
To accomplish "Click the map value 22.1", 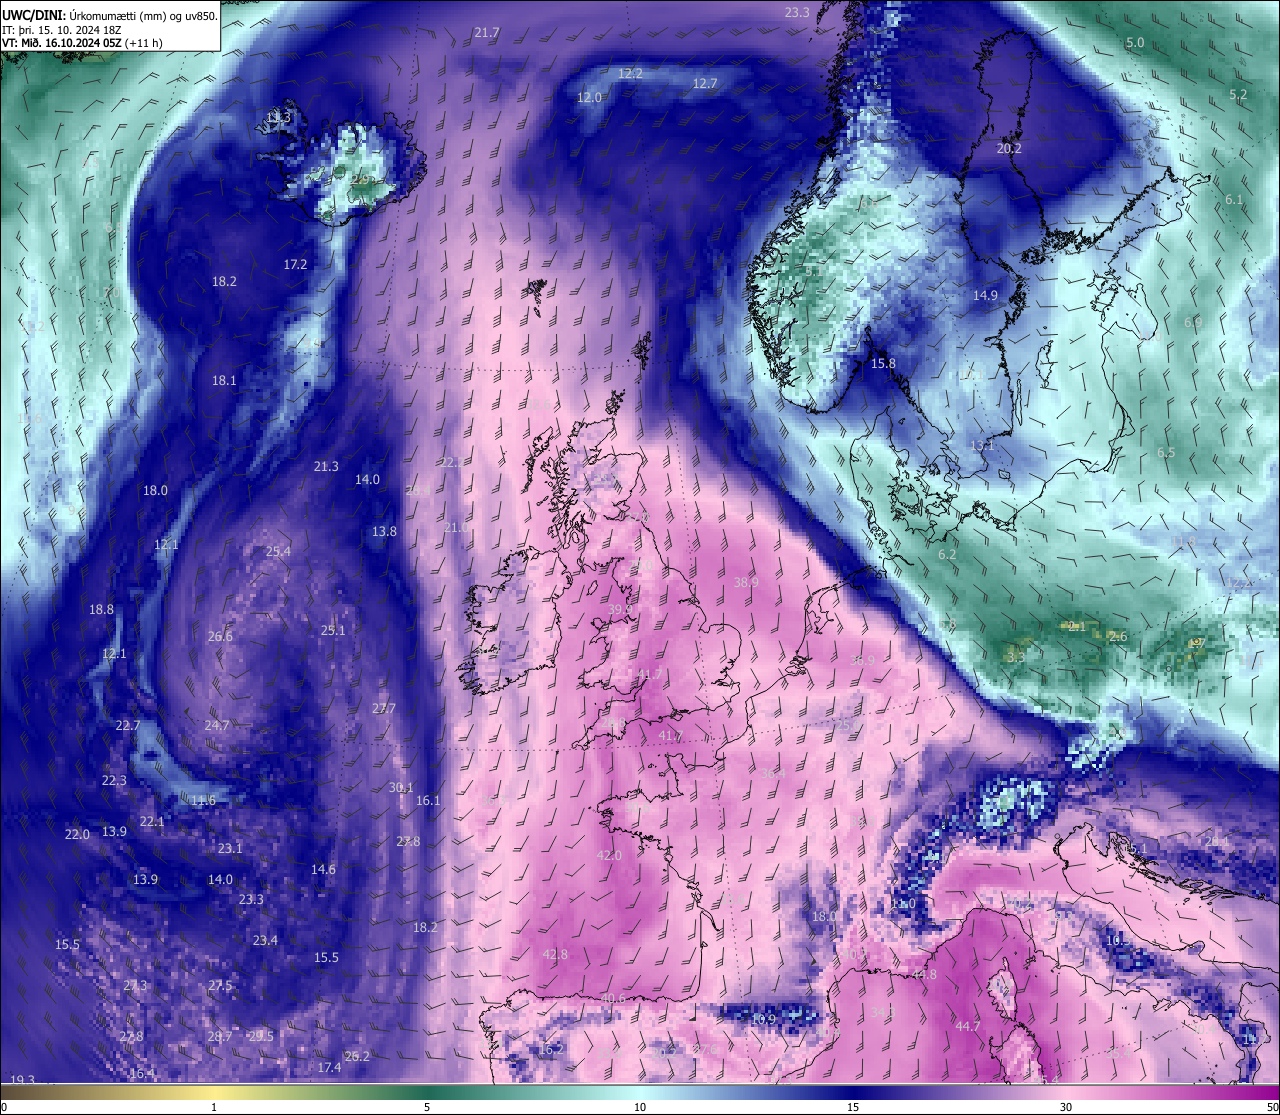I will (152, 822).
